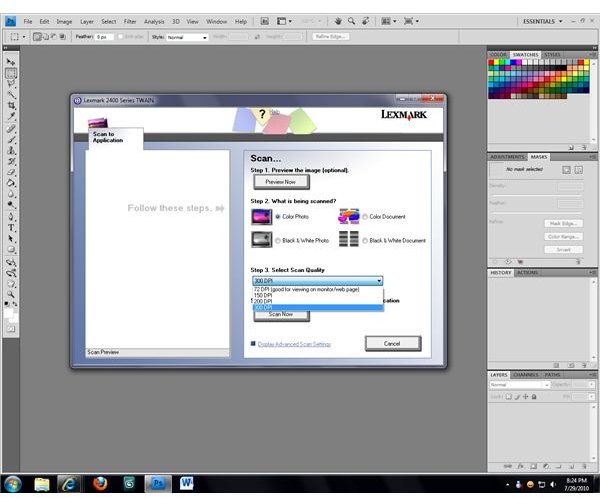600x498 pixels.
Task: Click the Zoom tool in application bar
Action: [351, 21]
